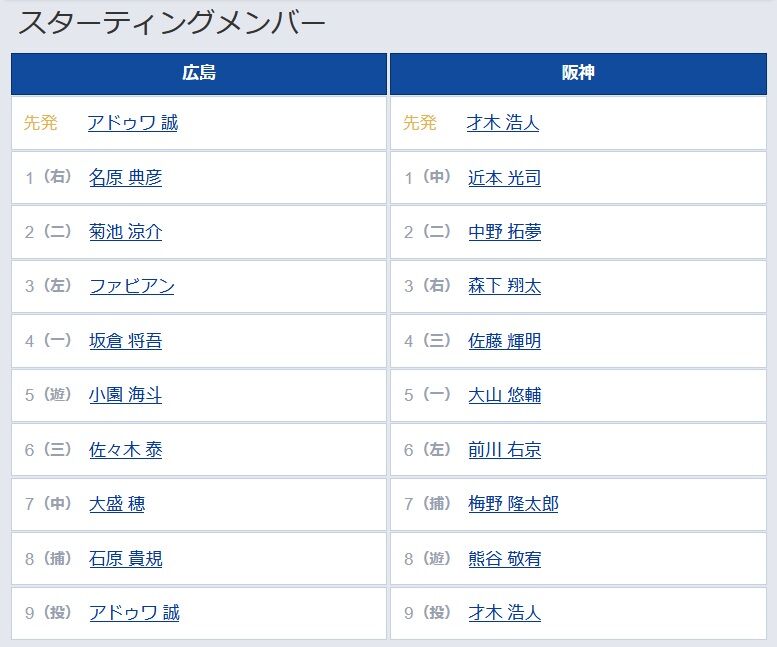Click ファビアン player link
The width and height of the screenshot is (777, 647).
[132, 286]
